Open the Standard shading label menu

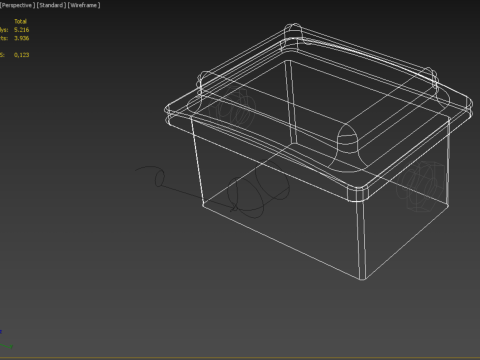52,5
